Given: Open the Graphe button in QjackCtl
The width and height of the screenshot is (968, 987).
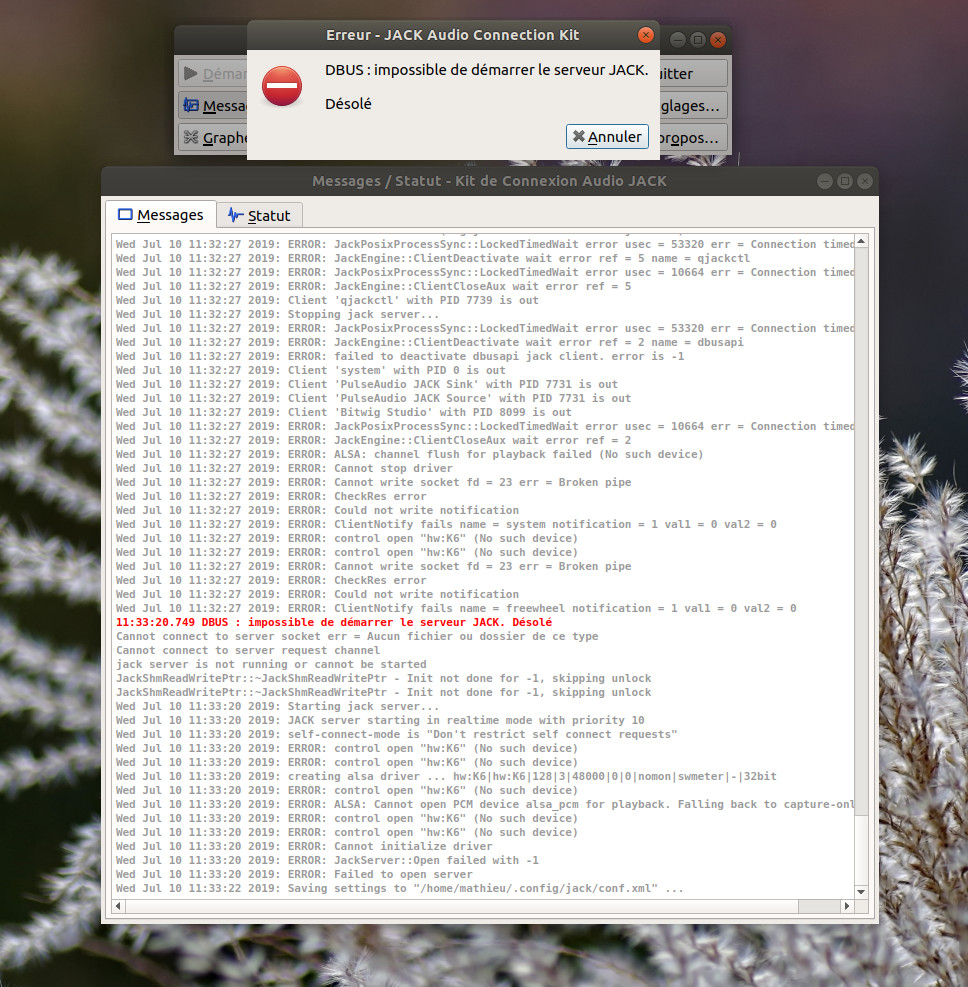Looking at the screenshot, I should [213, 137].
